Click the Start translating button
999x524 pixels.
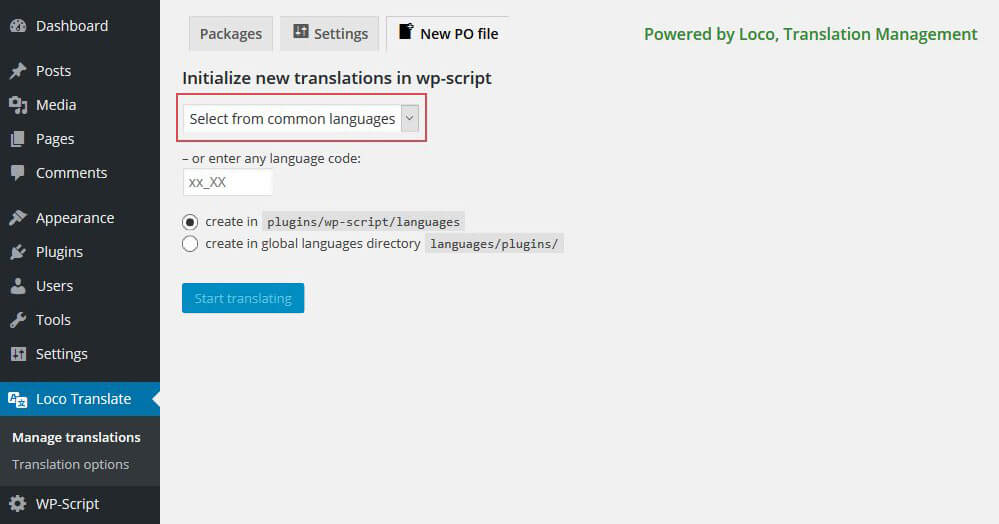click(243, 298)
